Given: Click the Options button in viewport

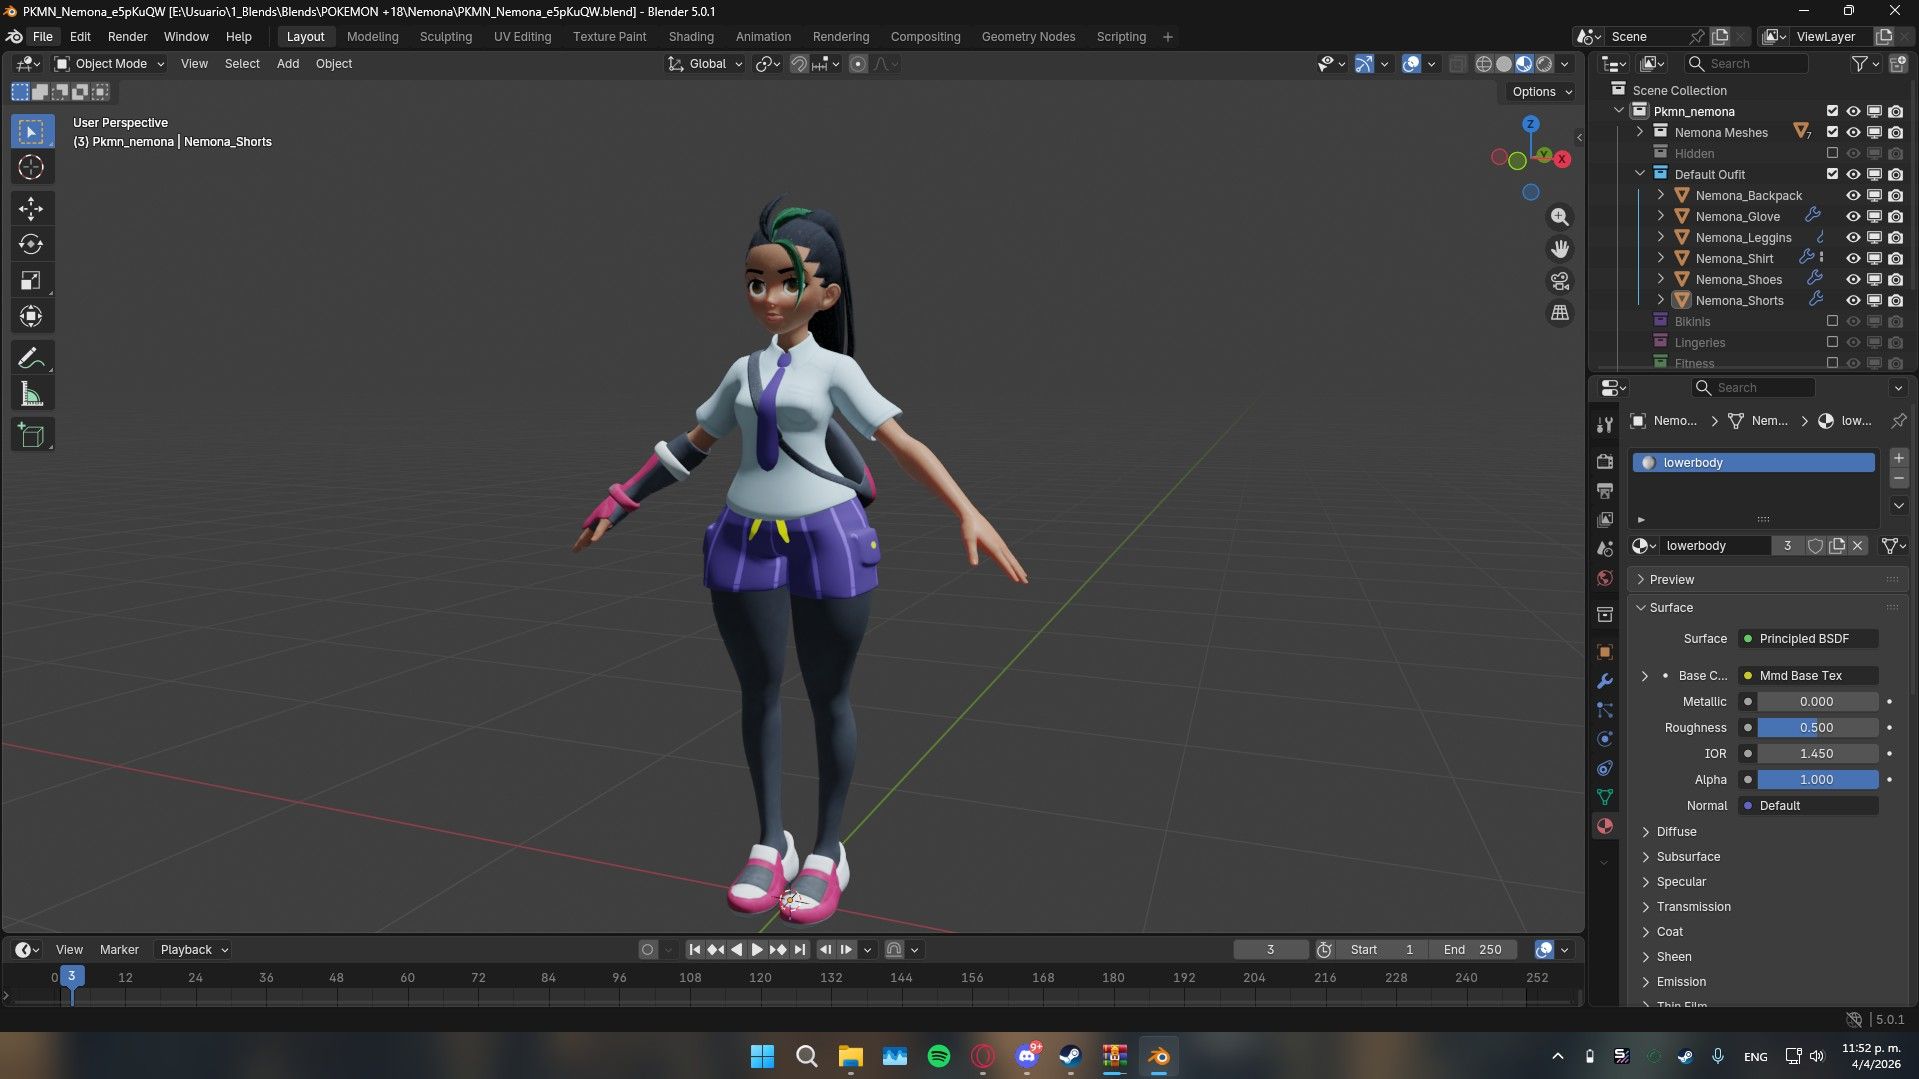Looking at the screenshot, I should coord(1541,92).
